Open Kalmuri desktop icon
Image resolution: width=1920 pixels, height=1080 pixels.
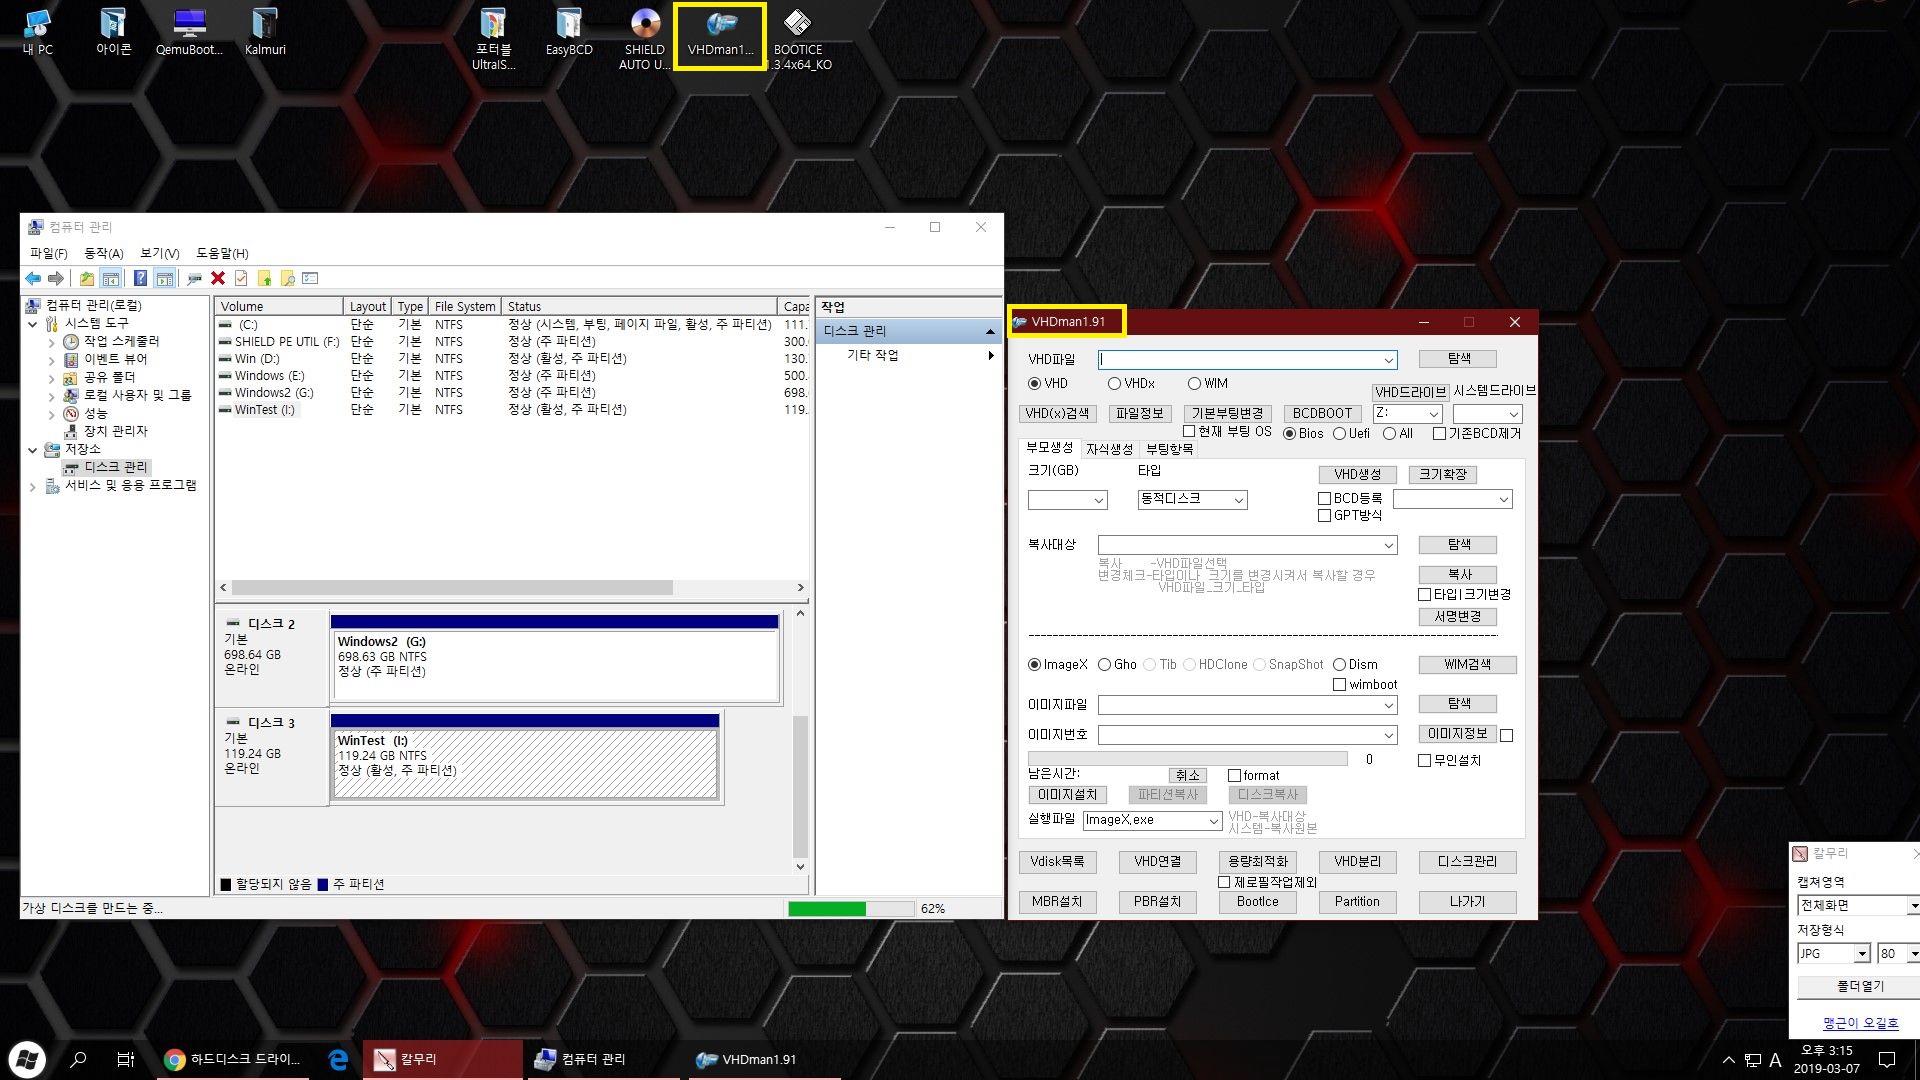point(265,34)
